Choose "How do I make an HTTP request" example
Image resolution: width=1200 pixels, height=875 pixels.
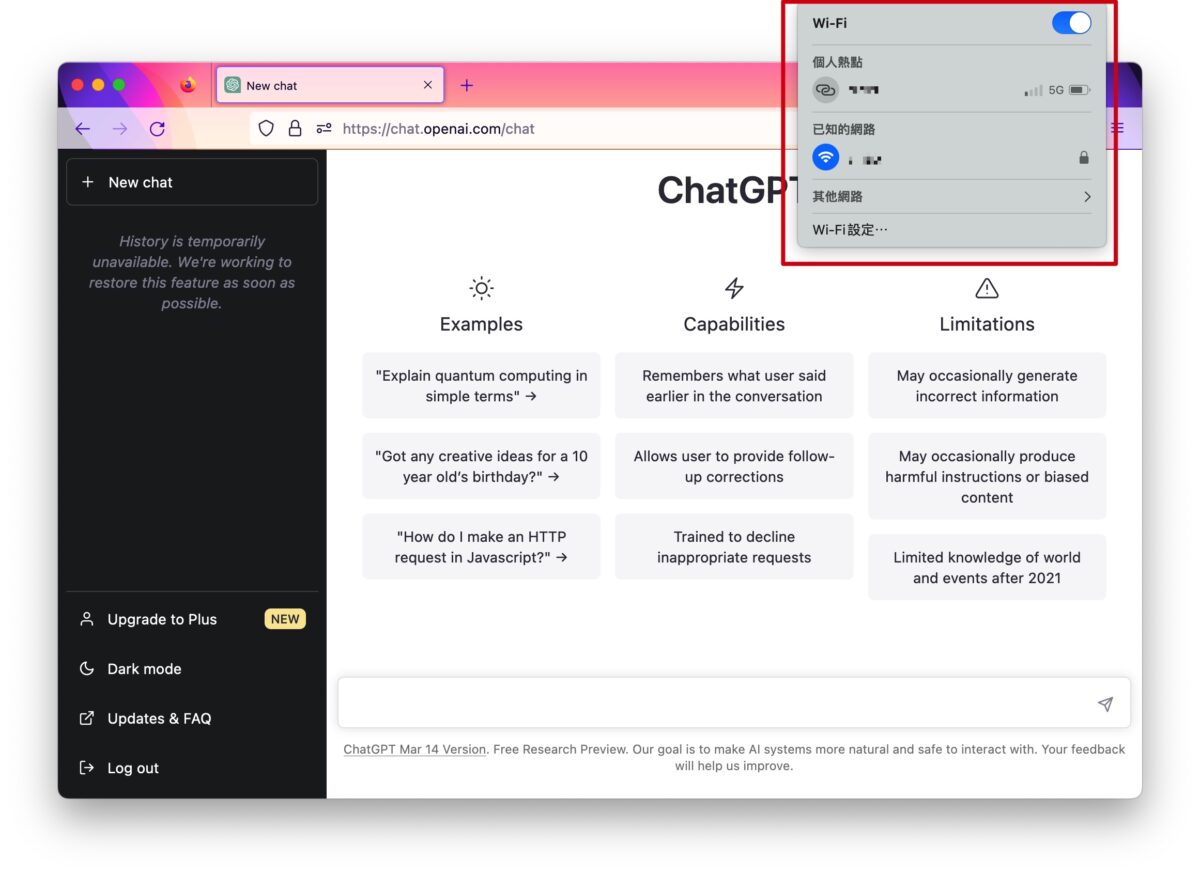[x=481, y=547]
